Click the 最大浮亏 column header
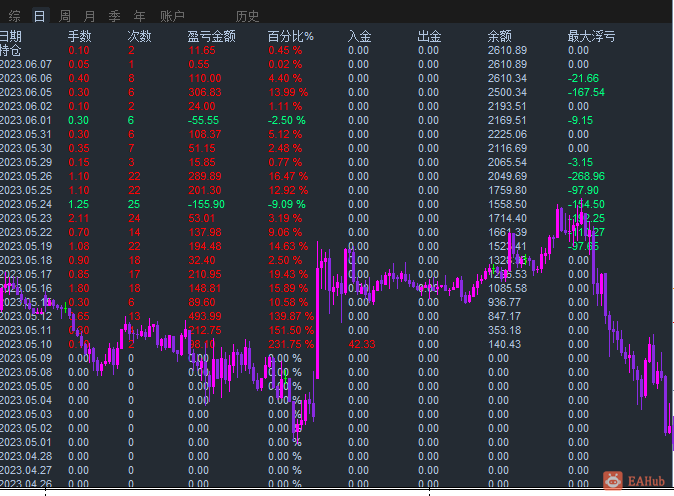Image resolution: width=674 pixels, height=496 pixels. 587,36
